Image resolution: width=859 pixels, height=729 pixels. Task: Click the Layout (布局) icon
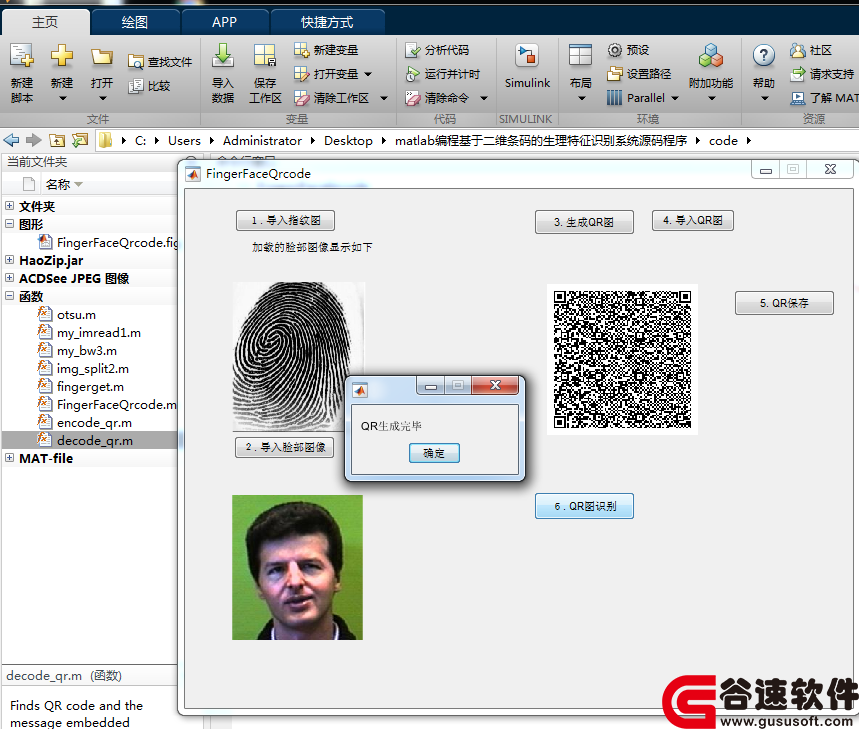click(580, 56)
